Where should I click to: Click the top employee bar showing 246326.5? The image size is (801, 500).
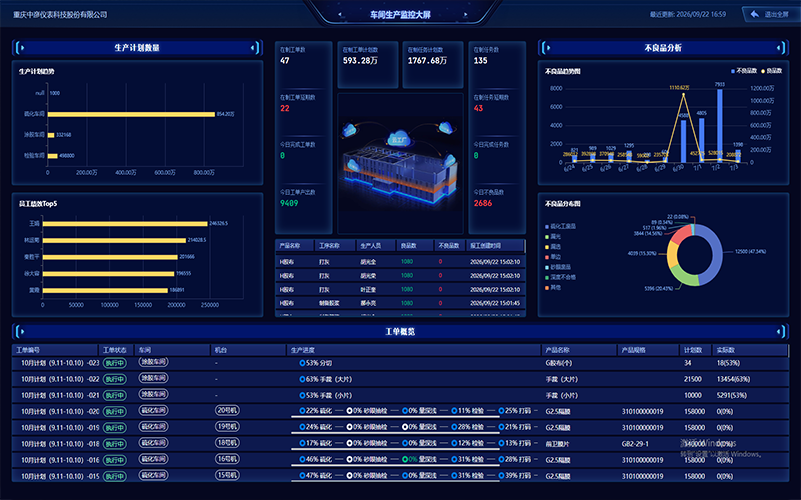(125, 224)
